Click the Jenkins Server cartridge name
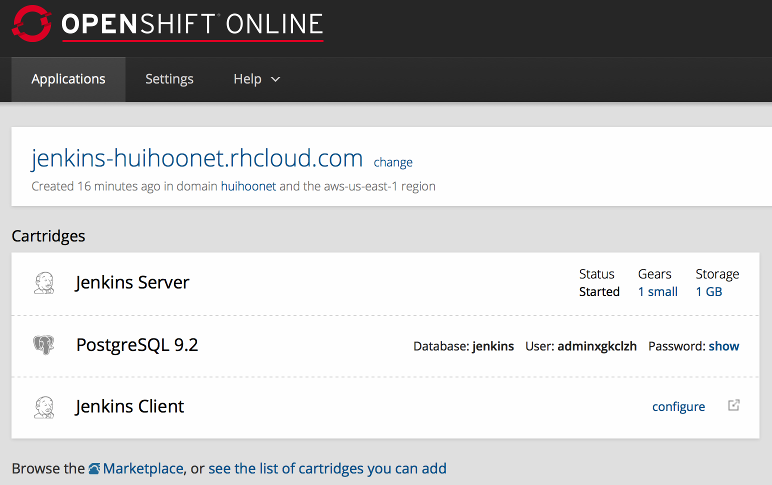Screen dimensions: 772x485 132,283
